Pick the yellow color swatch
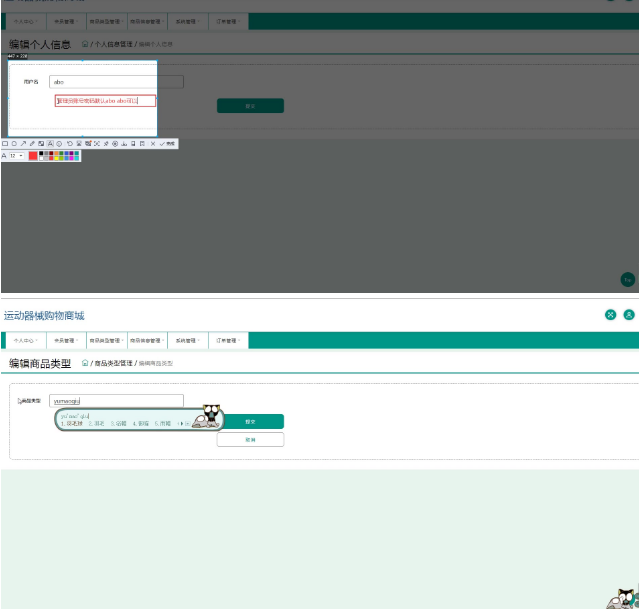 56,158
